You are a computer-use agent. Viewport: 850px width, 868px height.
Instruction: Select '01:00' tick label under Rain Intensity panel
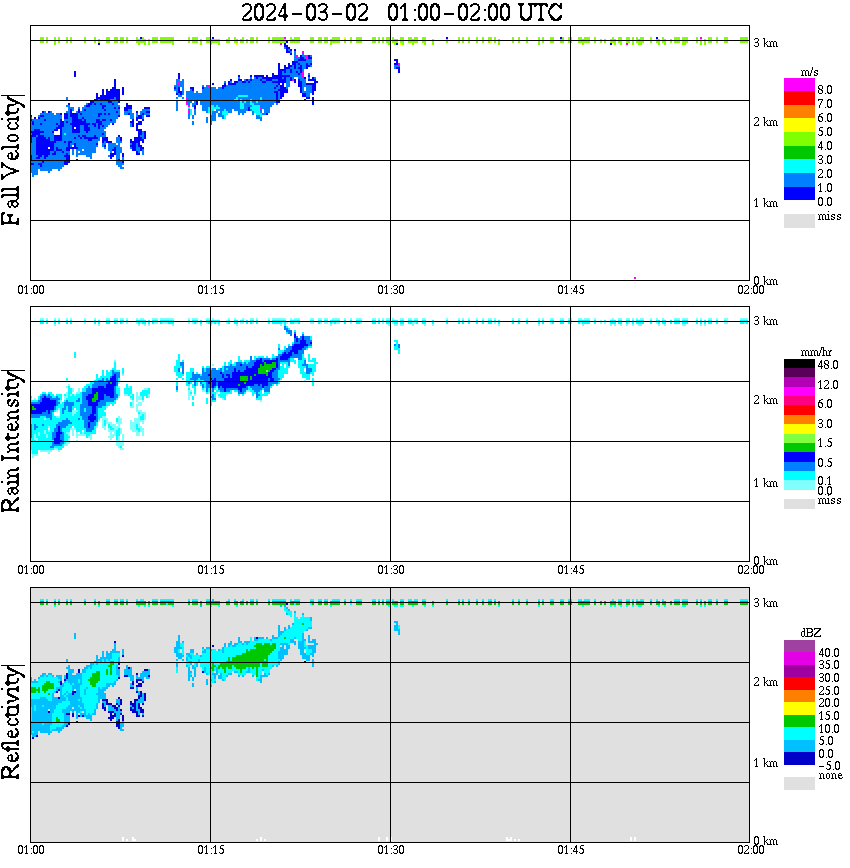(x=31, y=570)
